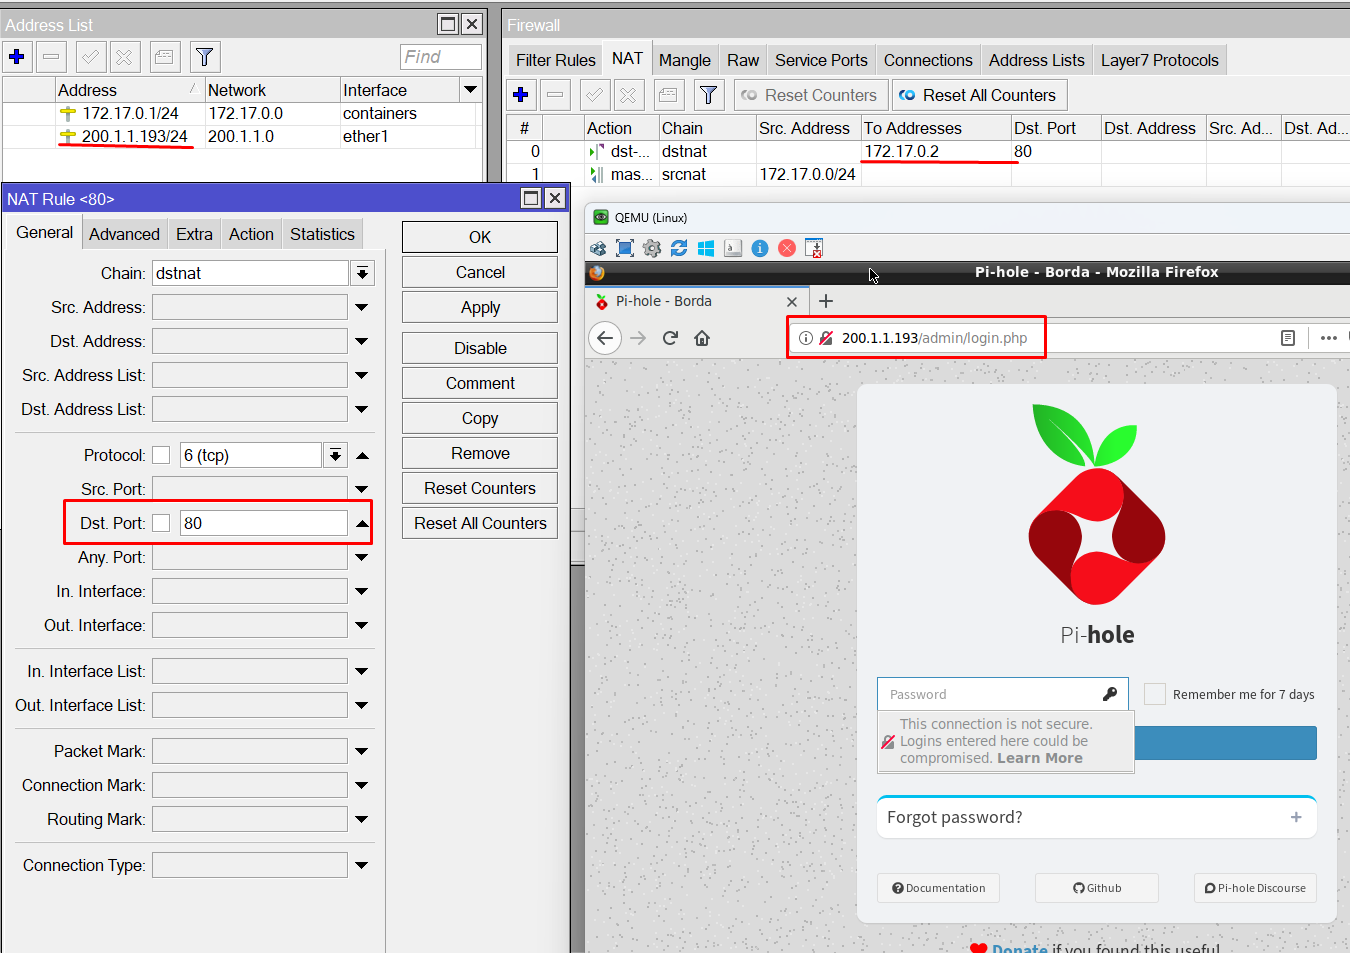Viewport: 1350px width, 953px height.
Task: Click the Apply button
Action: click(x=480, y=308)
